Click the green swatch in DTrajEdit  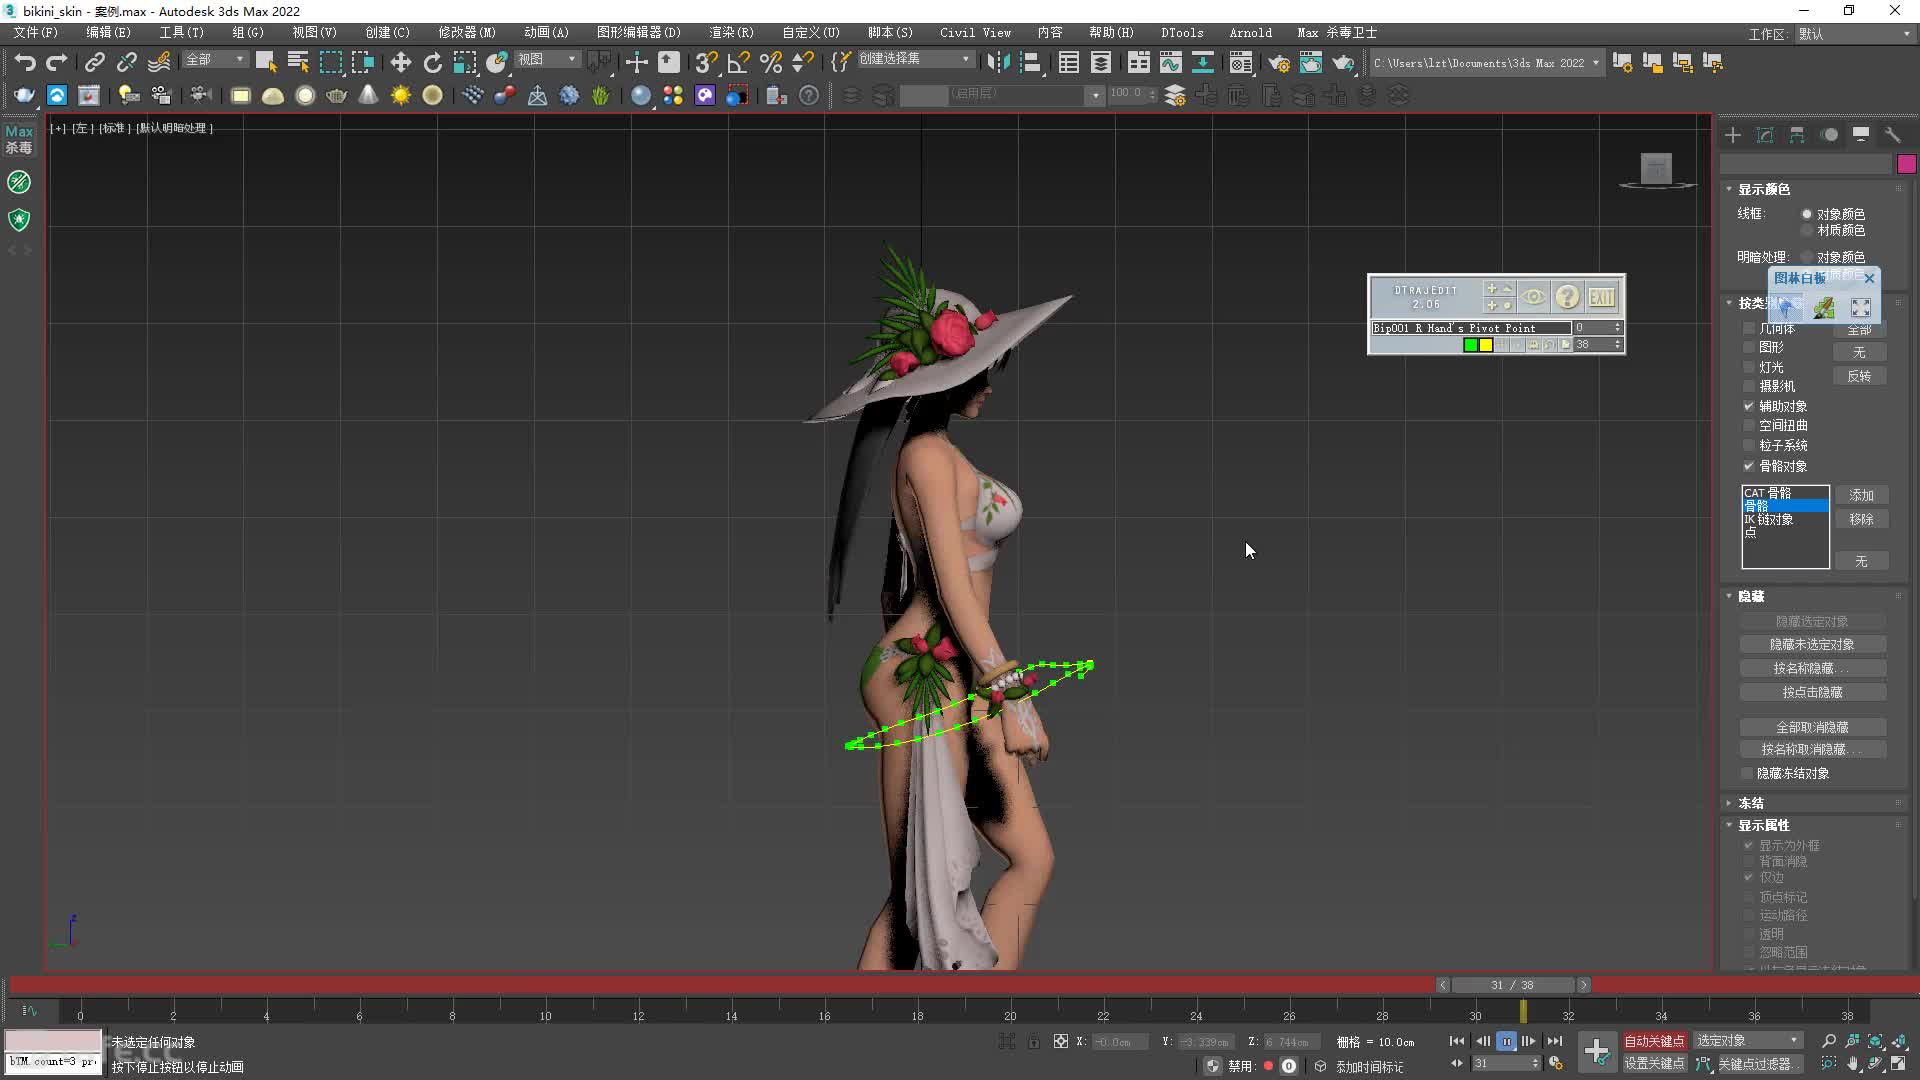1470,345
